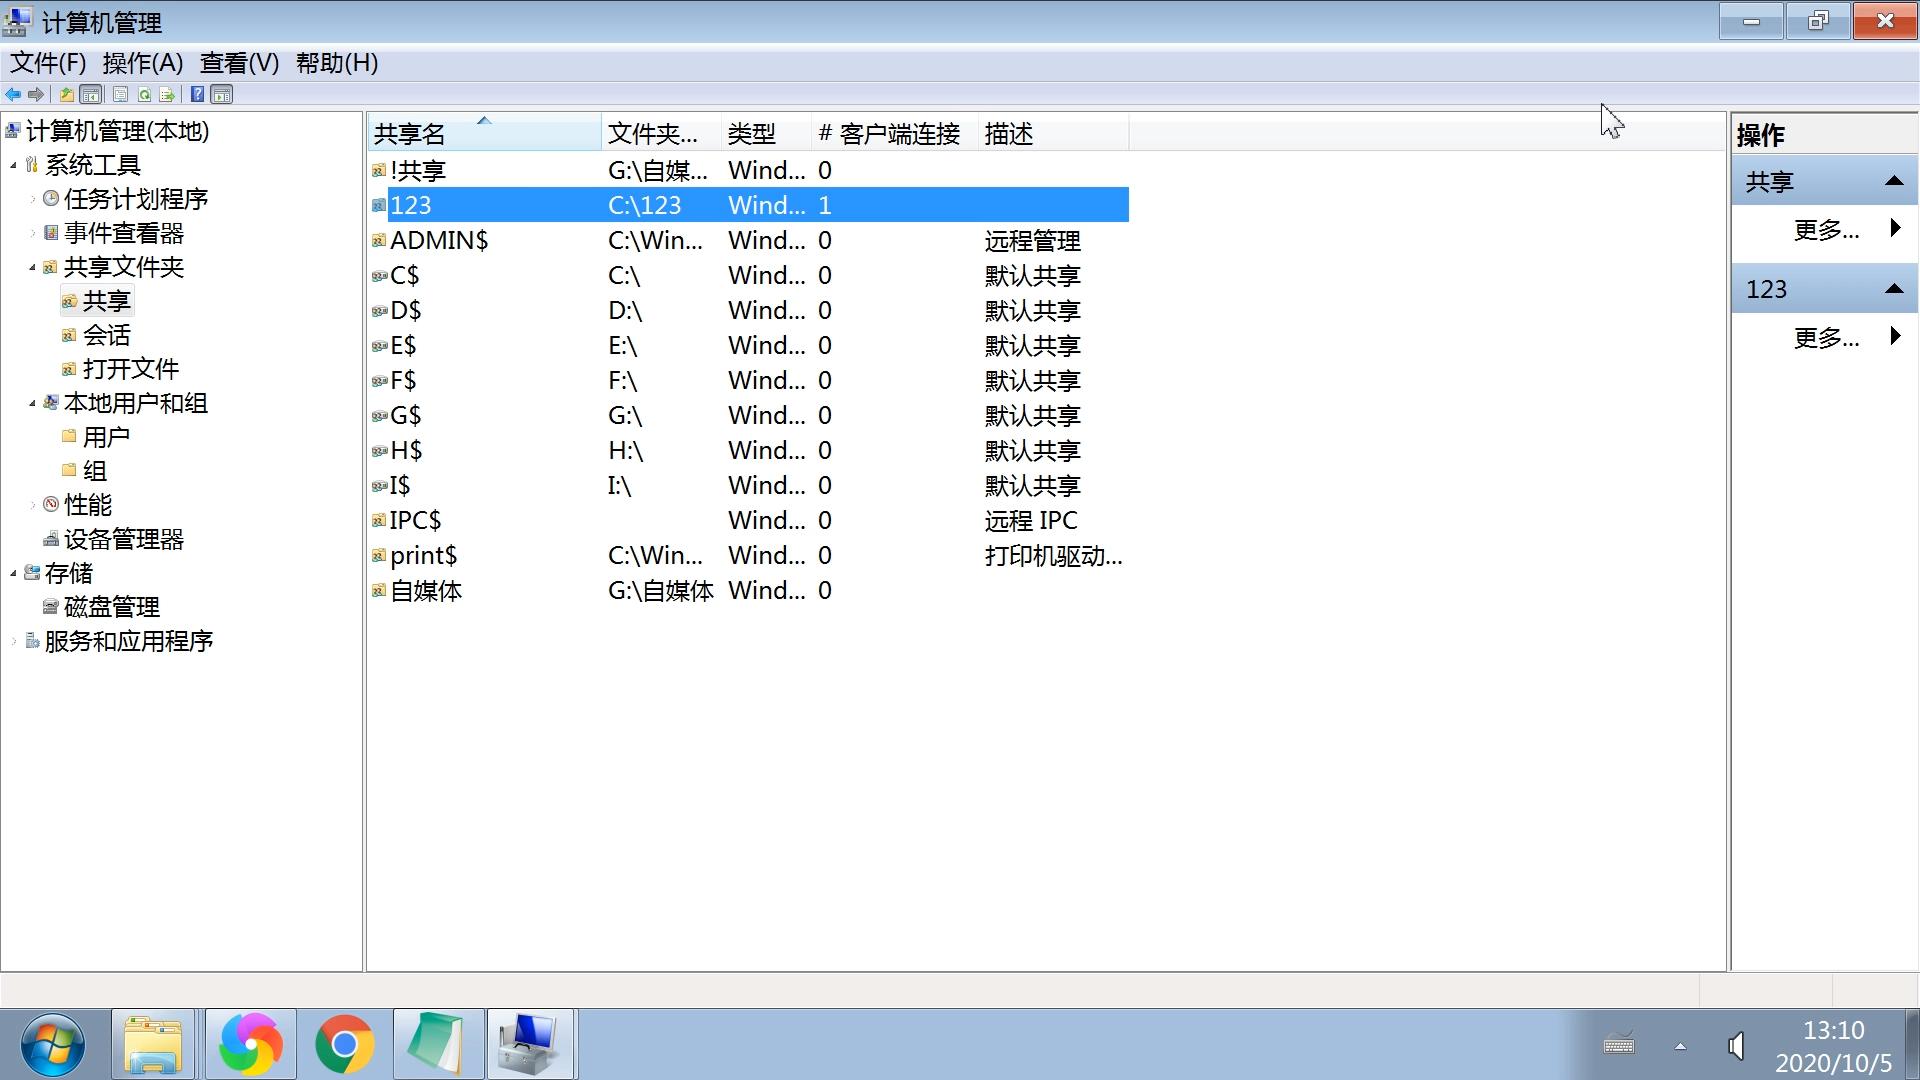
Task: Click the Properties toolbar icon
Action: tap(120, 94)
